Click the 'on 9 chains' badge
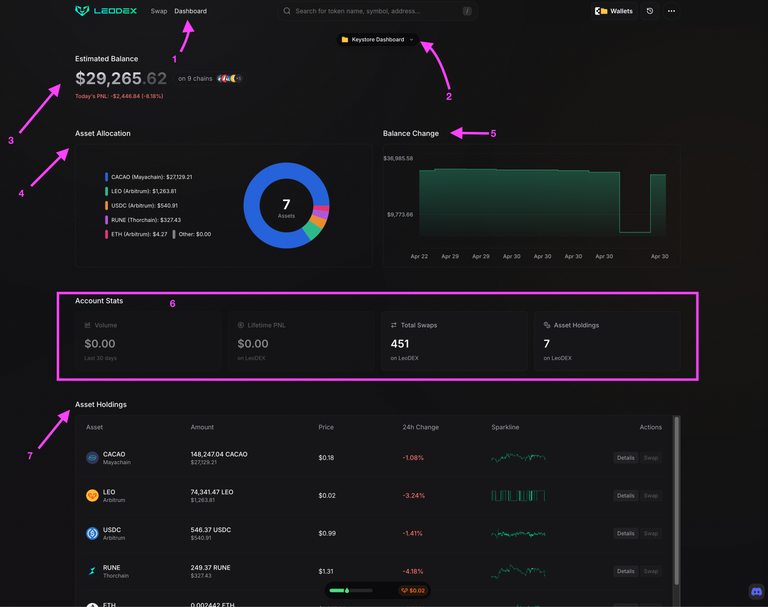 (209, 78)
